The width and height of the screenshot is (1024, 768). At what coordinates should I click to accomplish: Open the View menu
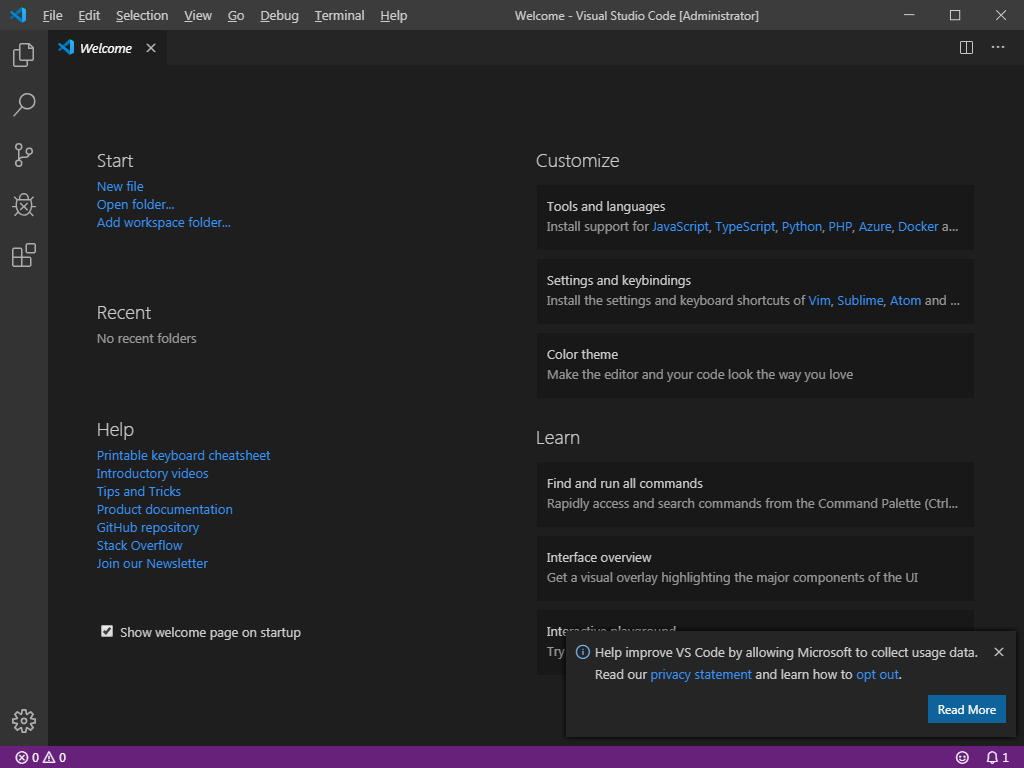pos(198,15)
